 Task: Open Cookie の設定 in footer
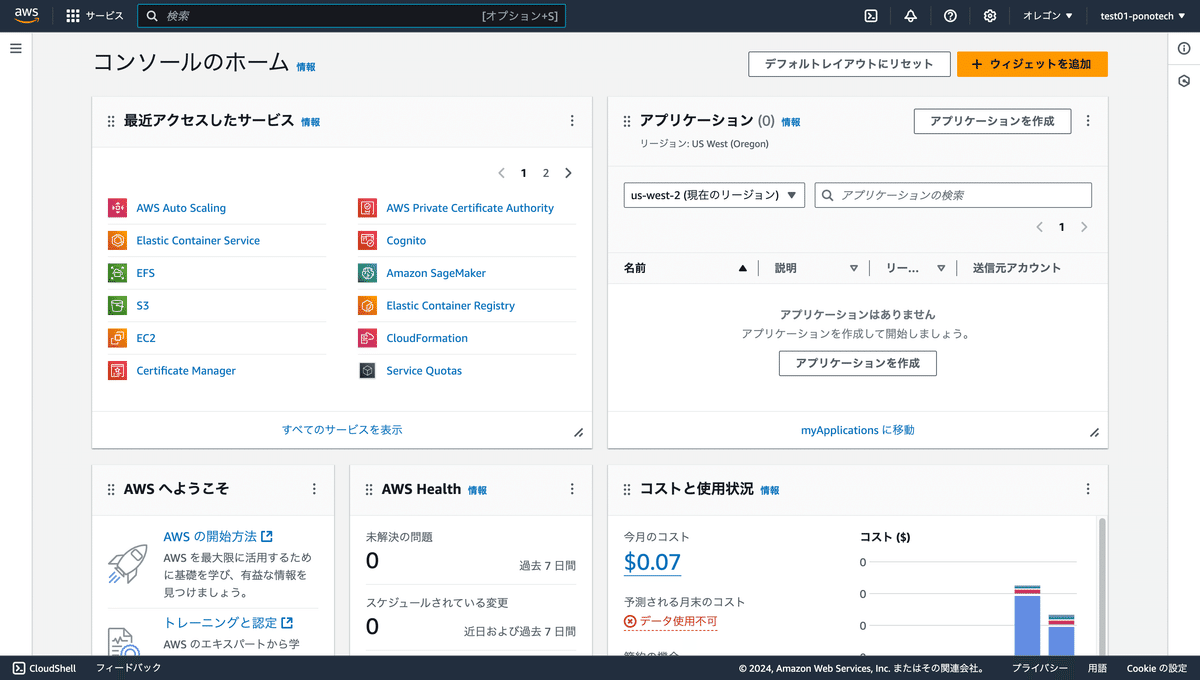tap(1157, 668)
